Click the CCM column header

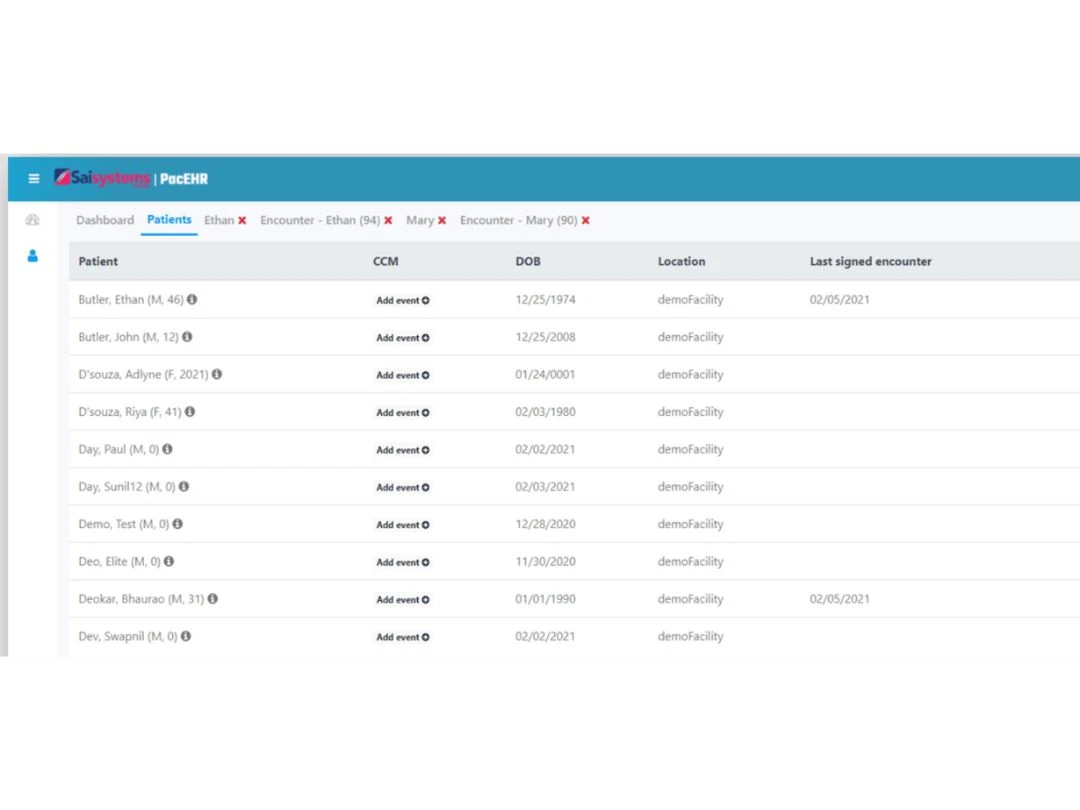[385, 261]
